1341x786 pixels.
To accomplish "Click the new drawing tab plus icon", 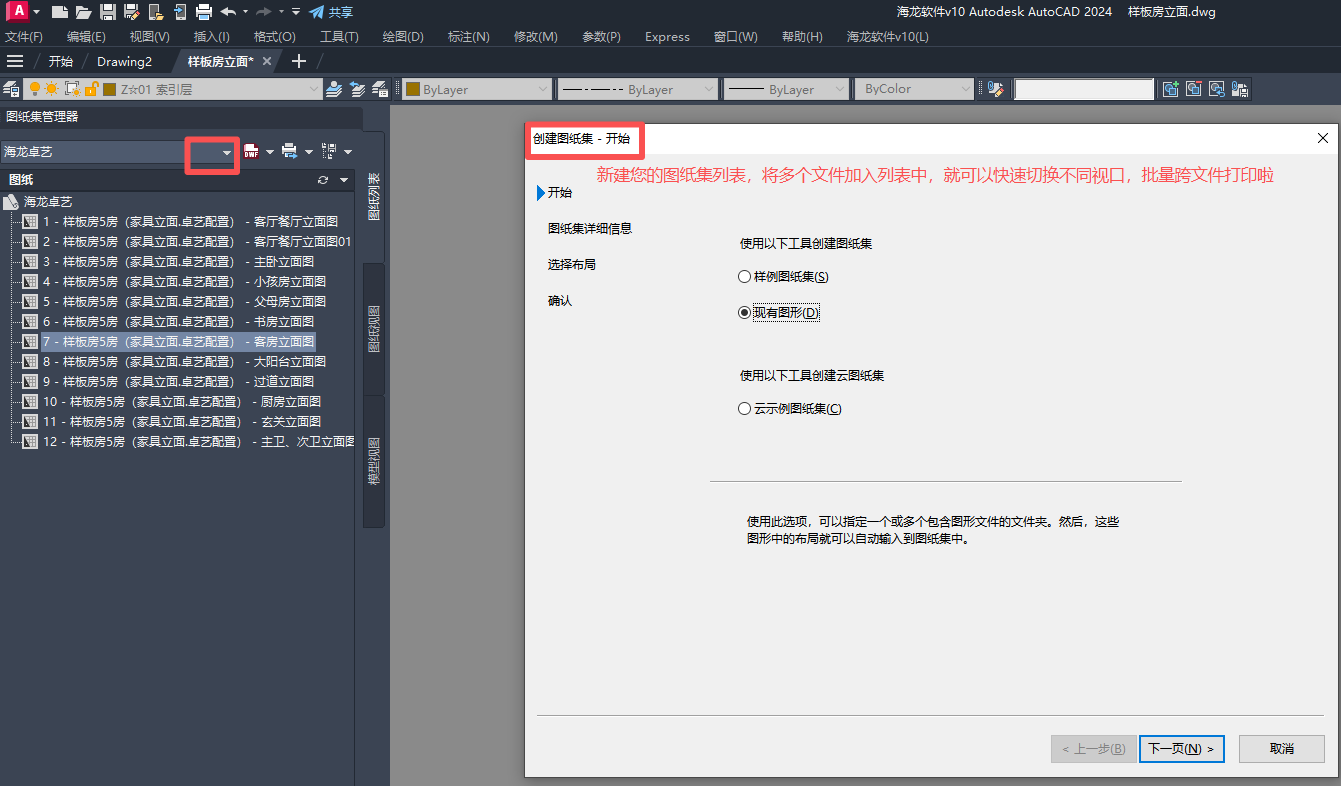I will (298, 61).
